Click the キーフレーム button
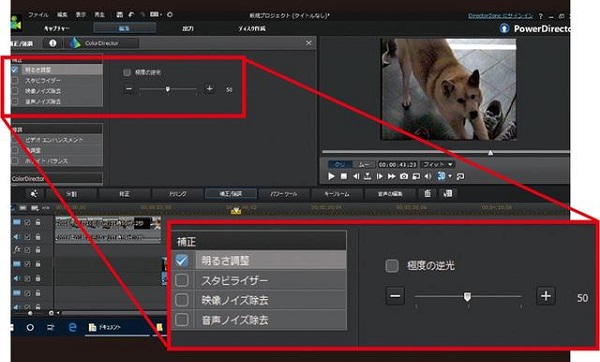 click(337, 194)
